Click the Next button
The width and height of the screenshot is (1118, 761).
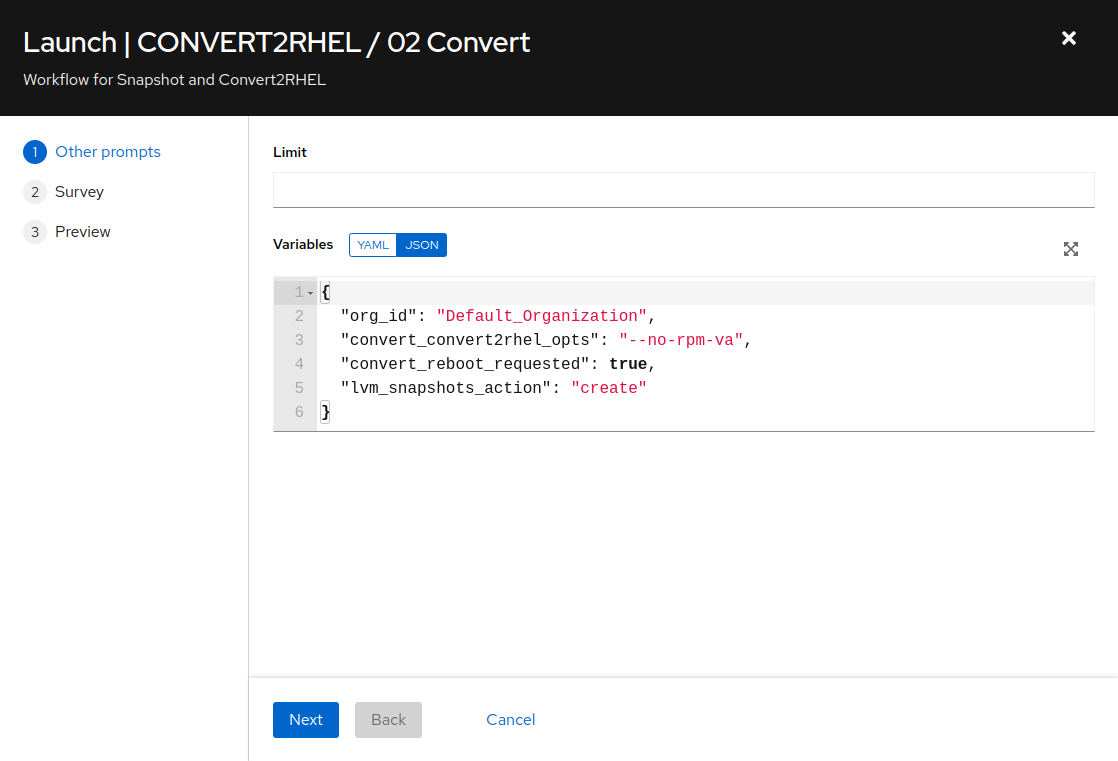coord(306,720)
